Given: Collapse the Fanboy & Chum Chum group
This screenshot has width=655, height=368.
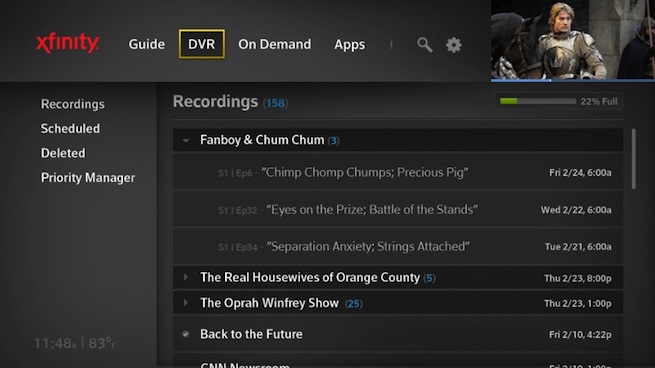Looking at the screenshot, I should click(x=186, y=140).
